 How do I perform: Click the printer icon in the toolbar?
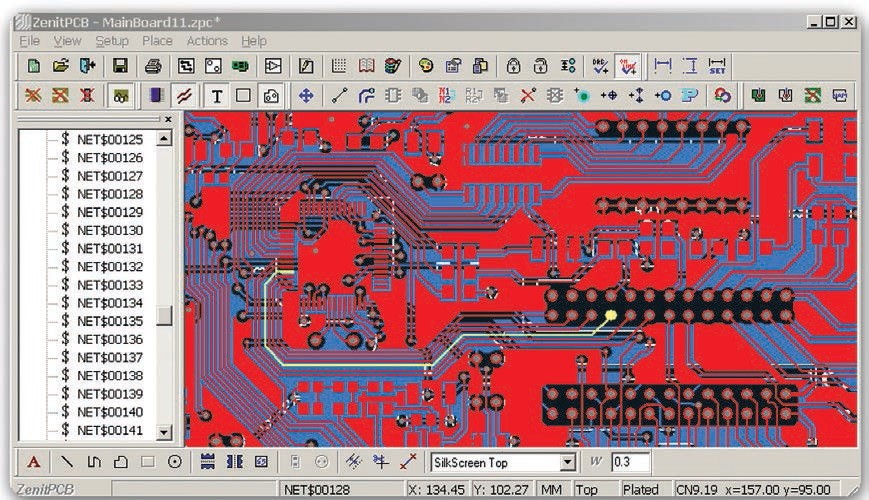tap(153, 67)
